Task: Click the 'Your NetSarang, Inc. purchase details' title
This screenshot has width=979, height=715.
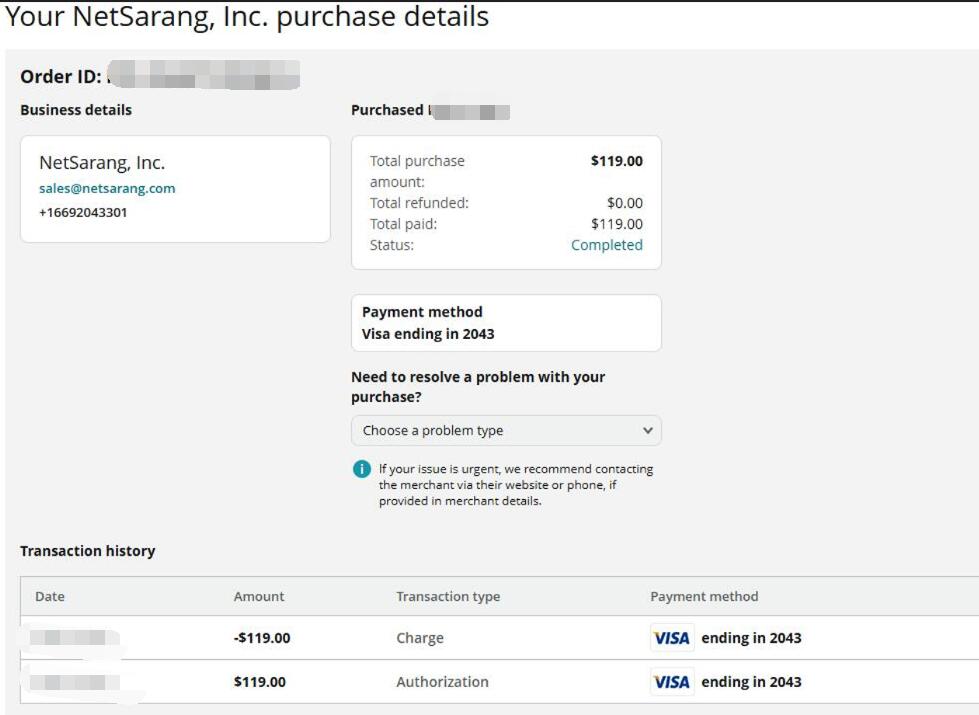Action: 247,16
